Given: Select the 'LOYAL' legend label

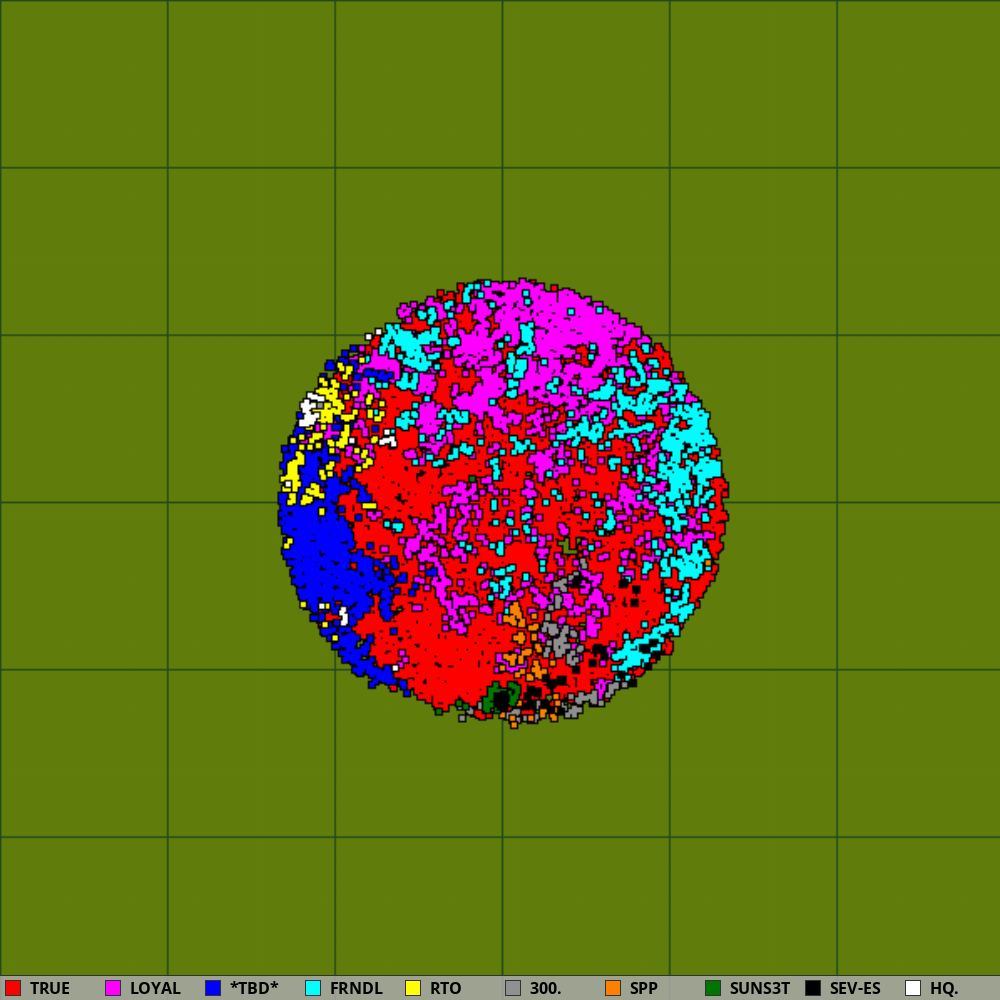Looking at the screenshot, I should click(156, 989).
